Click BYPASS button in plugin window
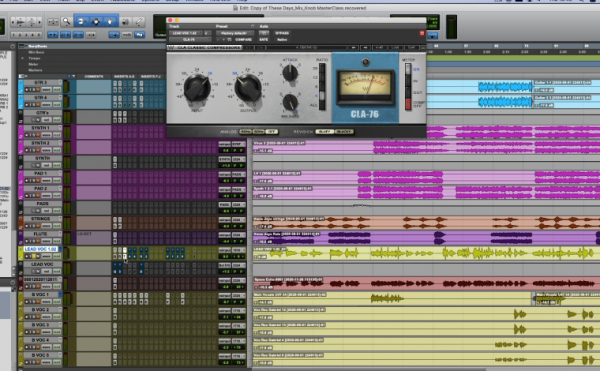The height and width of the screenshot is (371, 600). pos(282,33)
